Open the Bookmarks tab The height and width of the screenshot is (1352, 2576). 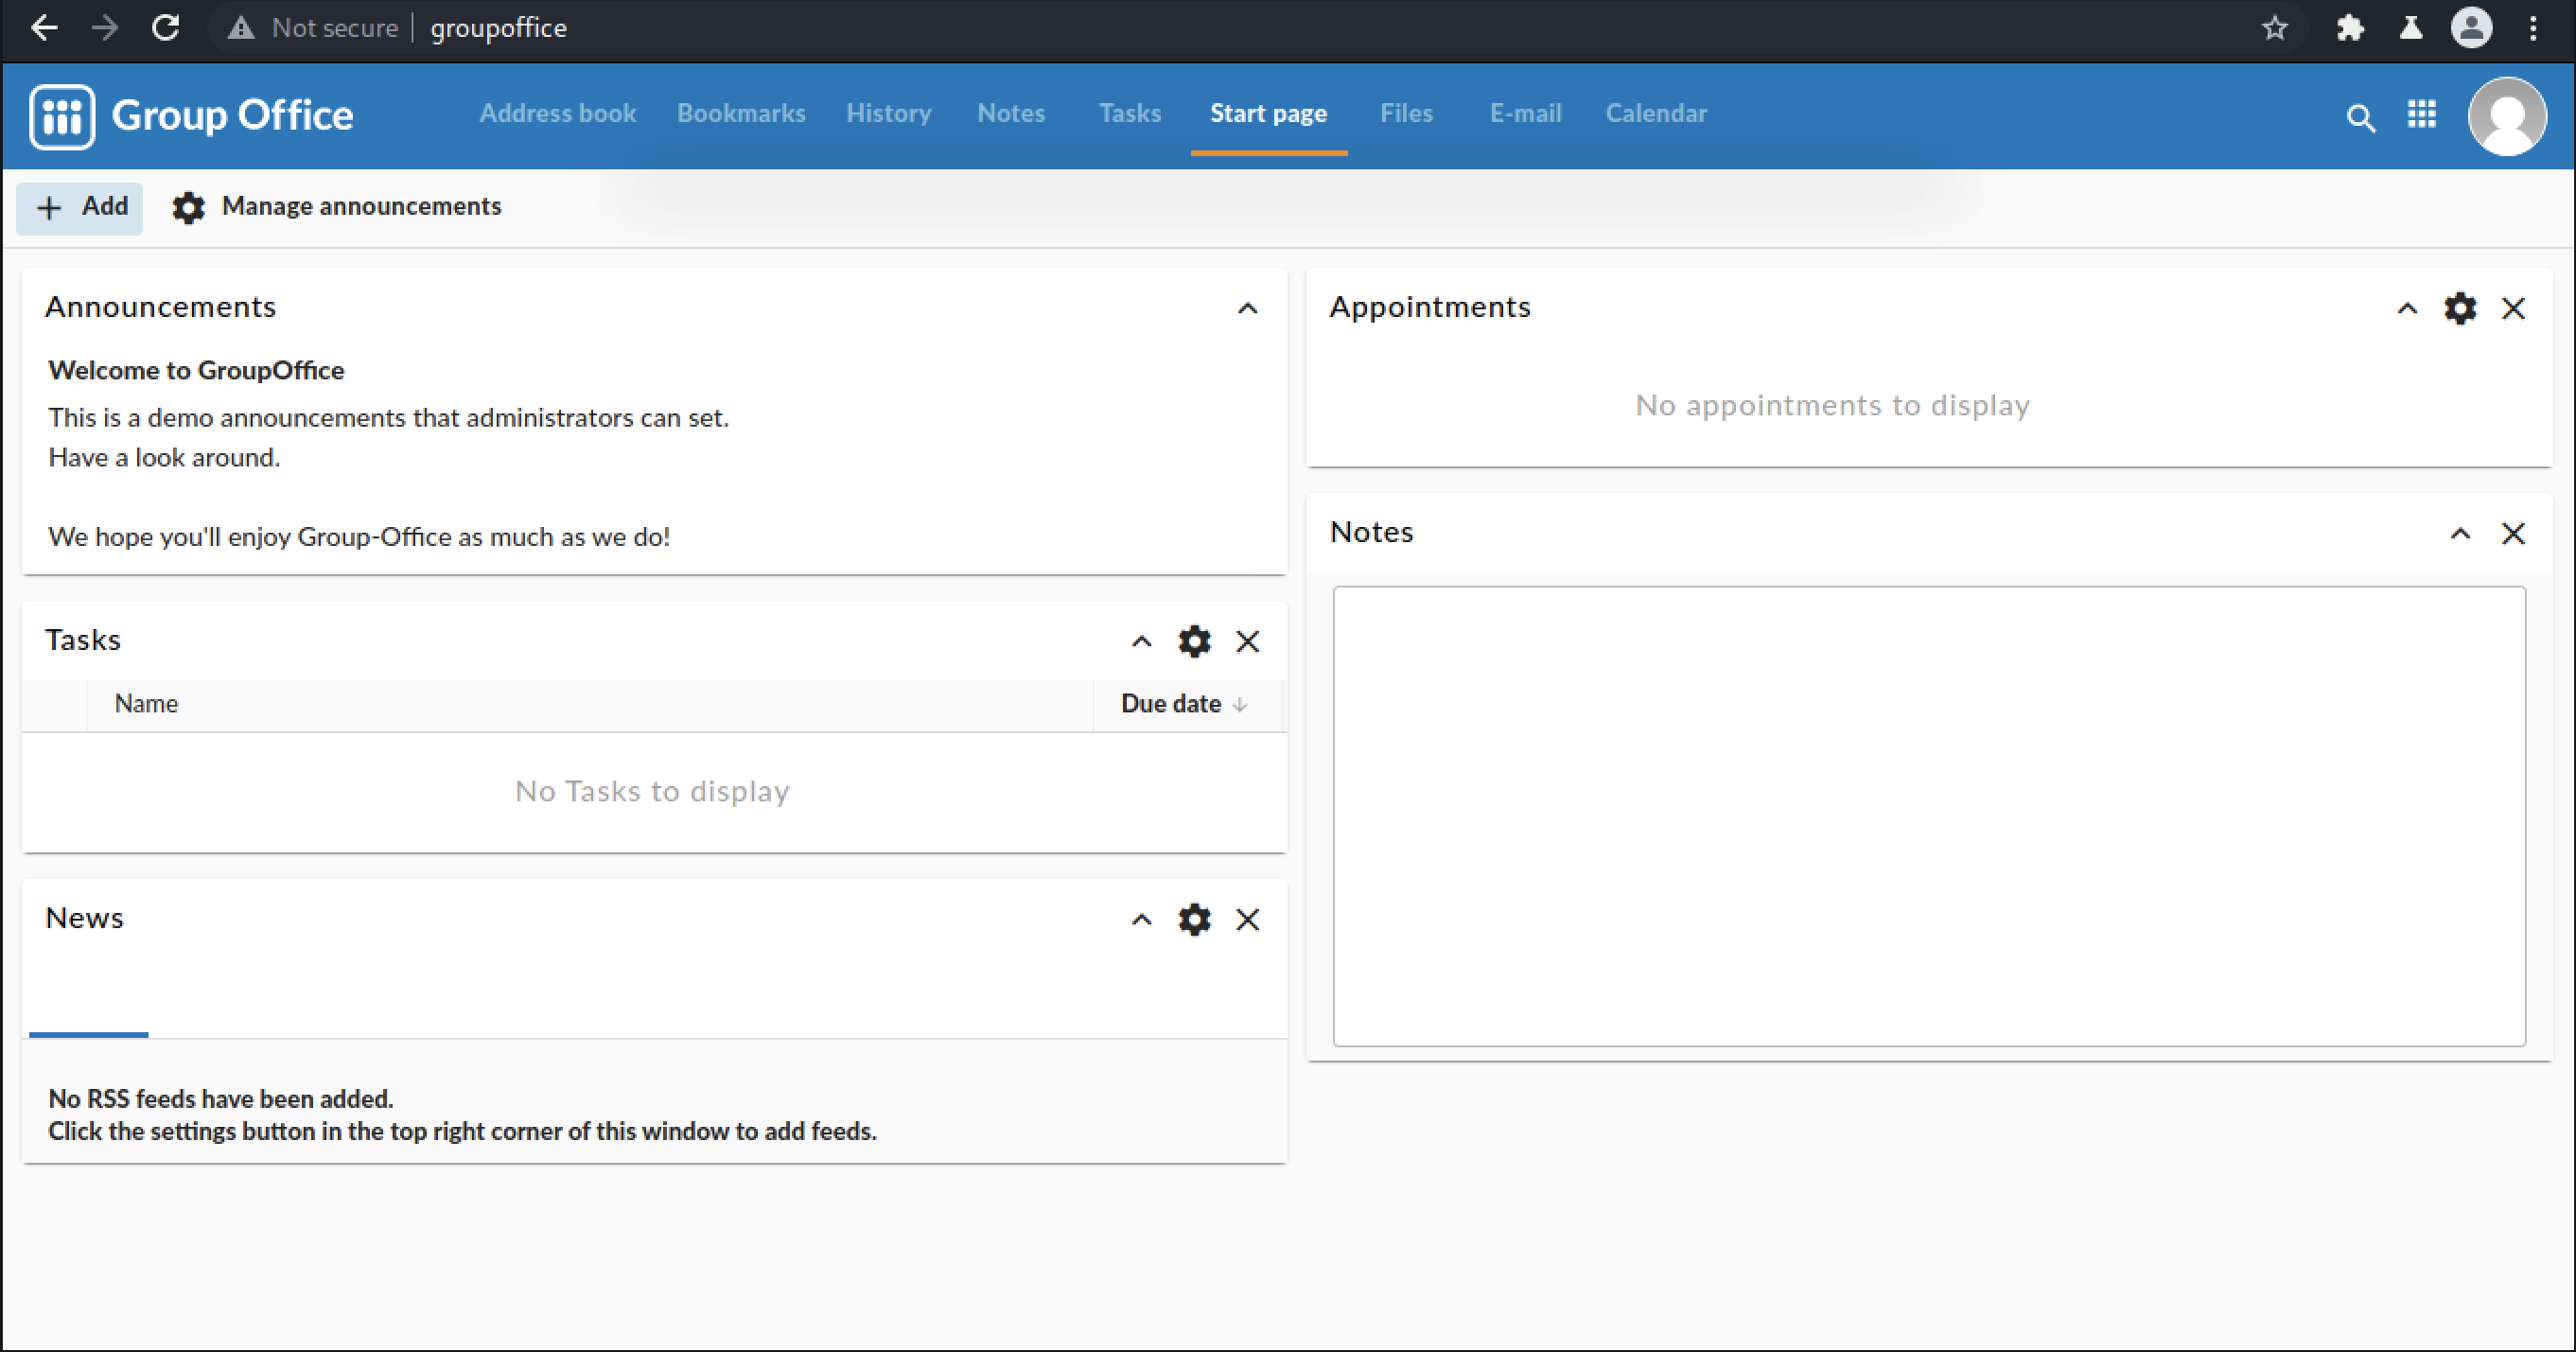(741, 113)
